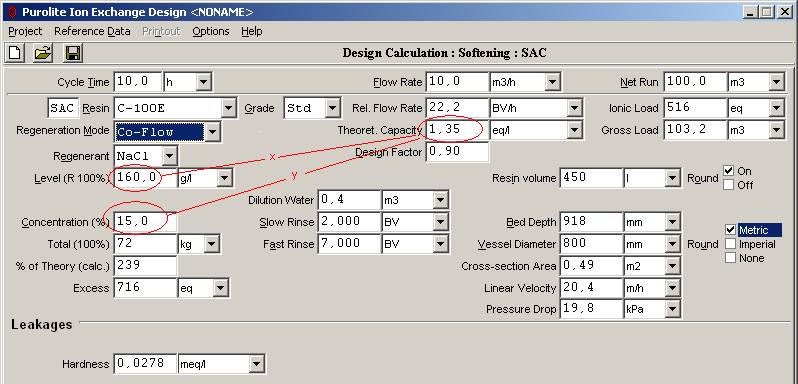The width and height of the screenshot is (798, 384).
Task: Click the Gross Load field showing 103,2
Action: 695,130
